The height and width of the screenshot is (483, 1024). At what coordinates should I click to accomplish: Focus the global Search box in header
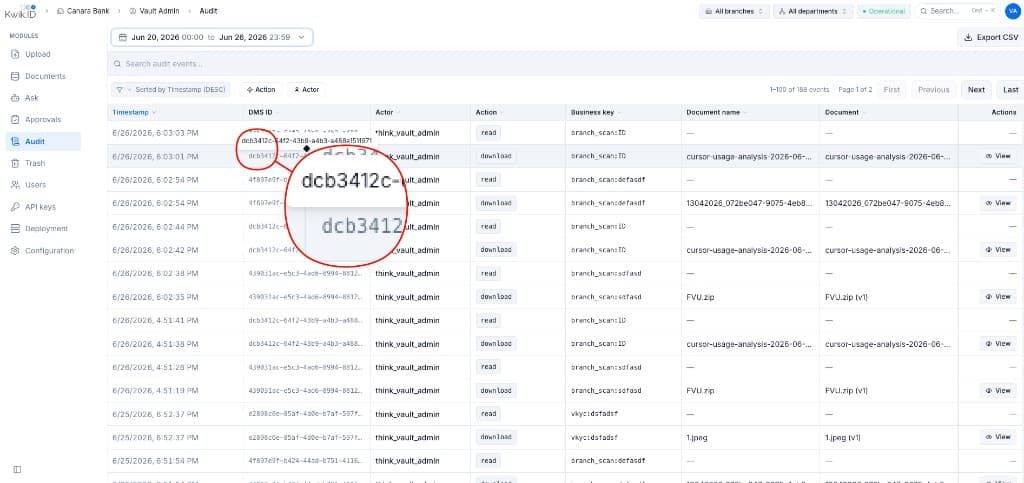pyautogui.click(x=957, y=11)
